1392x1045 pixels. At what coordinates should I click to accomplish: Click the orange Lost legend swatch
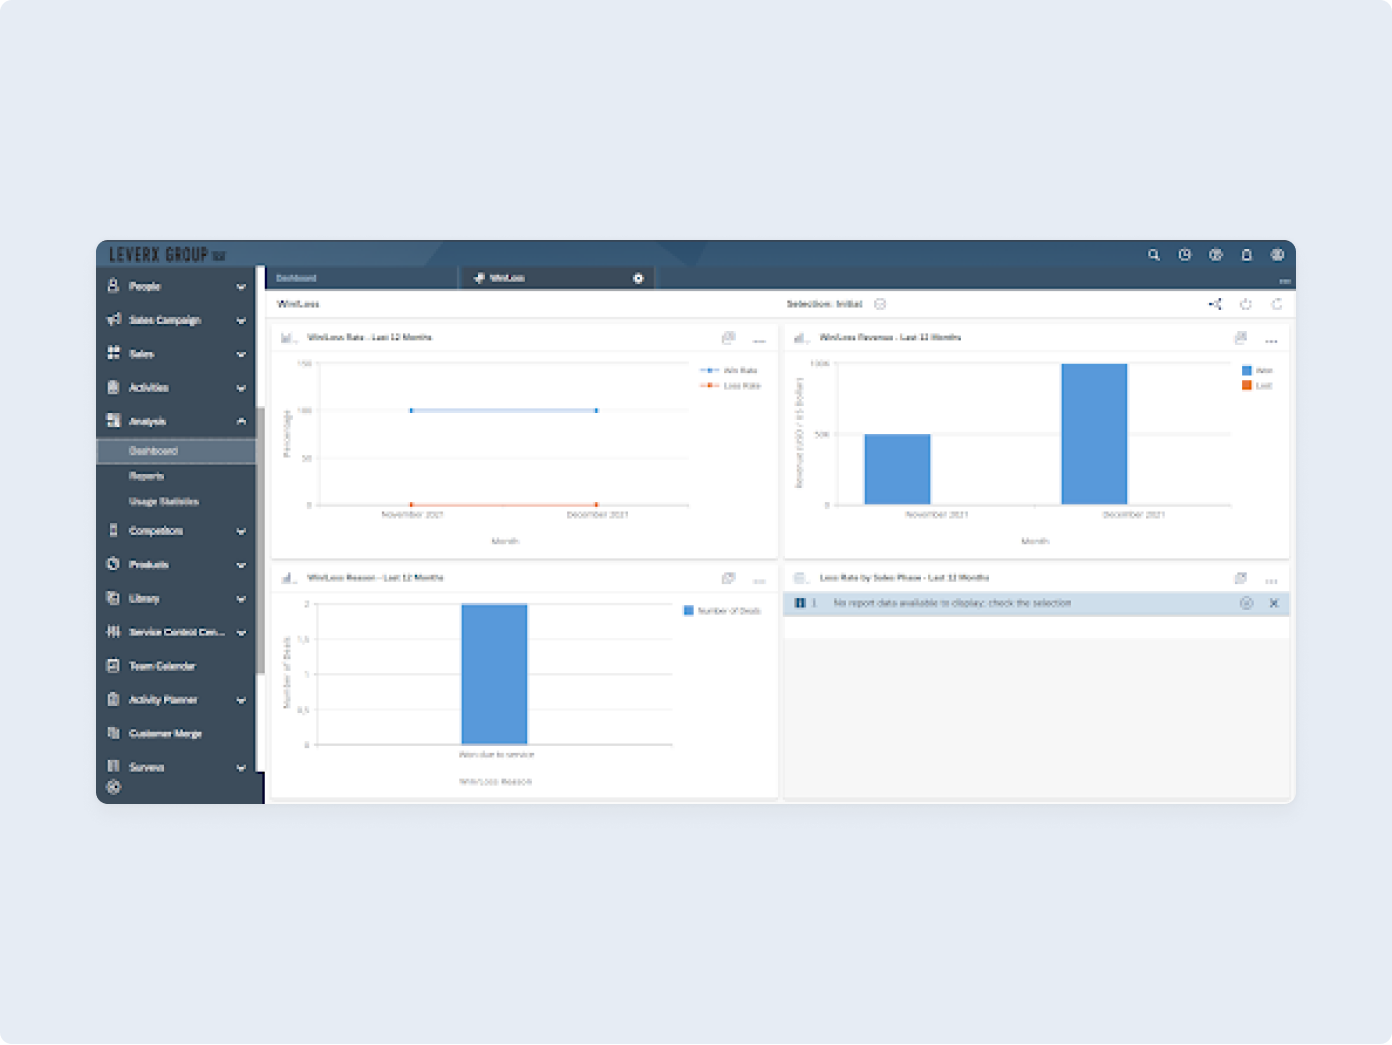1247,385
